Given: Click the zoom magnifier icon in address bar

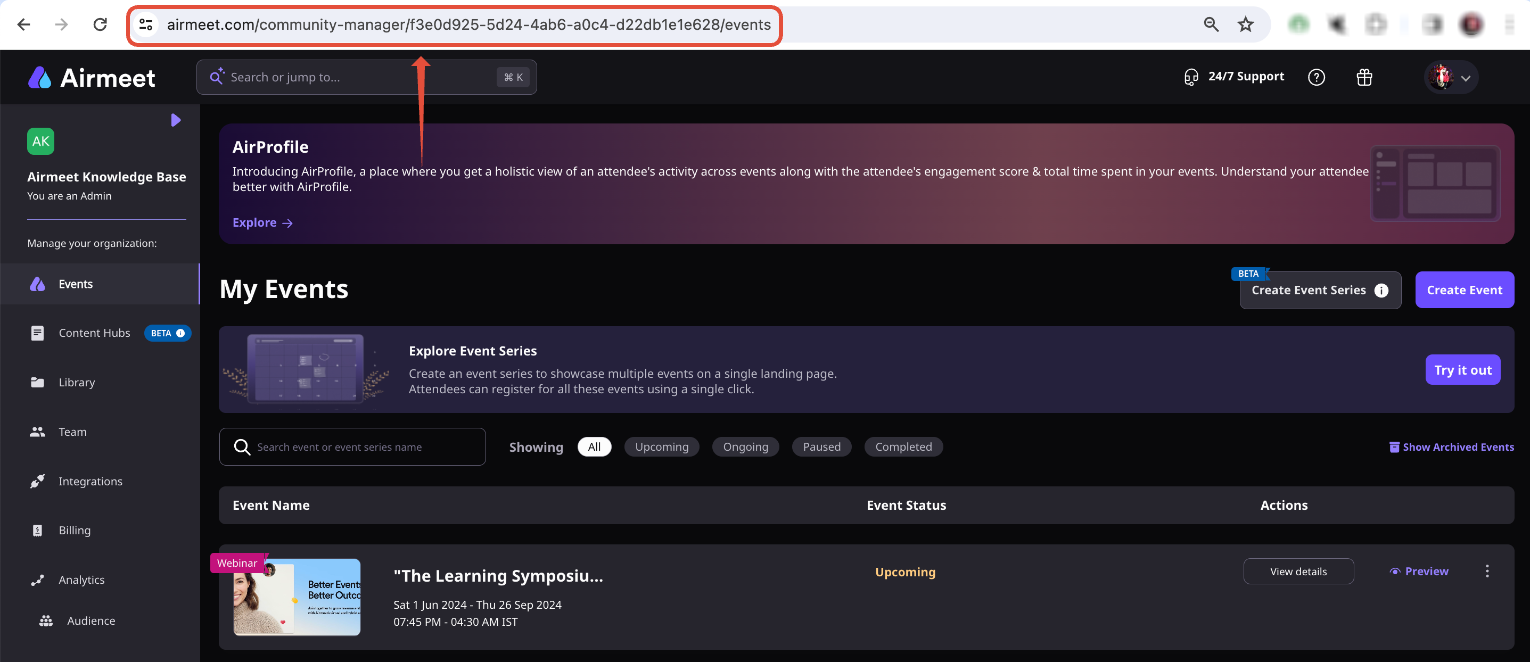Looking at the screenshot, I should (1211, 24).
